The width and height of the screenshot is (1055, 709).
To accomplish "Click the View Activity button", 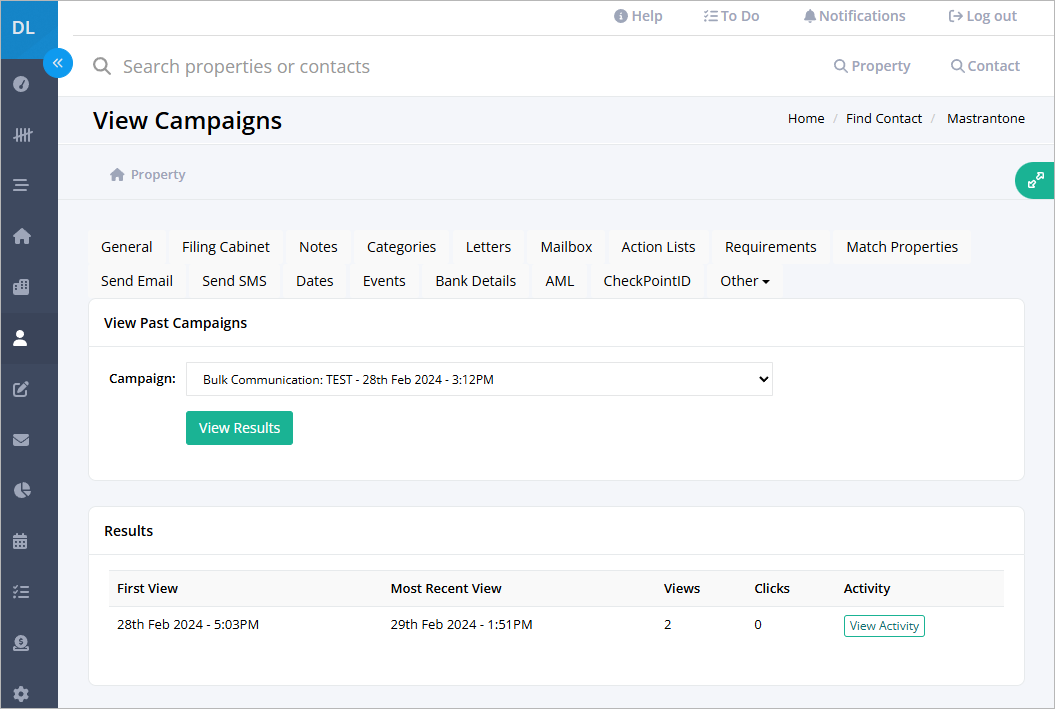I will tap(884, 626).
